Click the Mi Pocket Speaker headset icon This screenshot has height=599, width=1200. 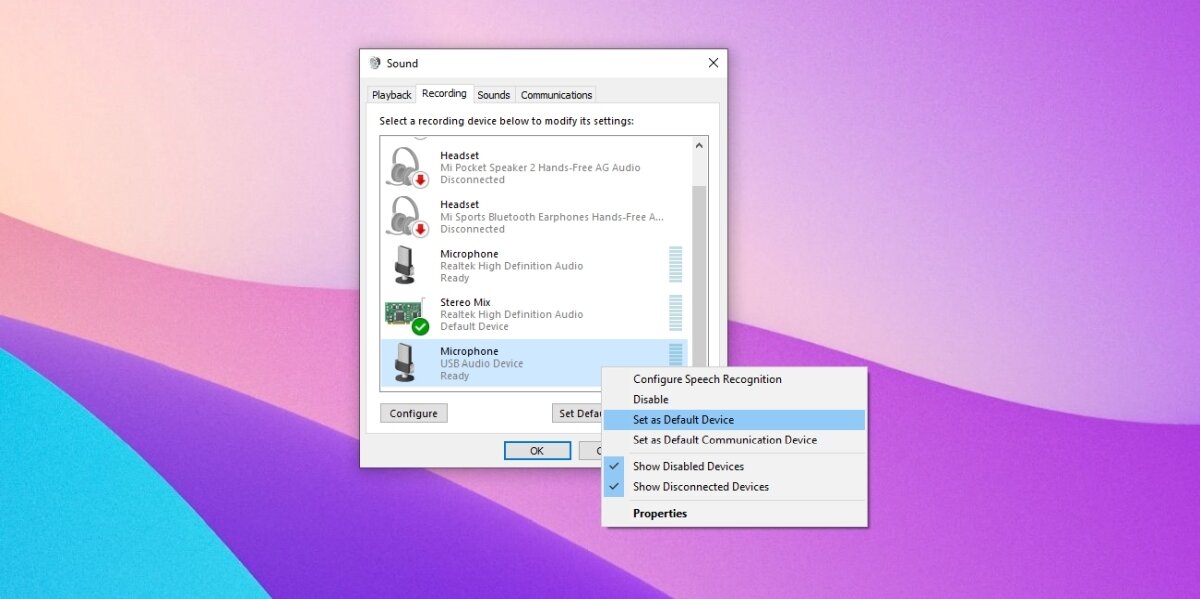tap(405, 166)
